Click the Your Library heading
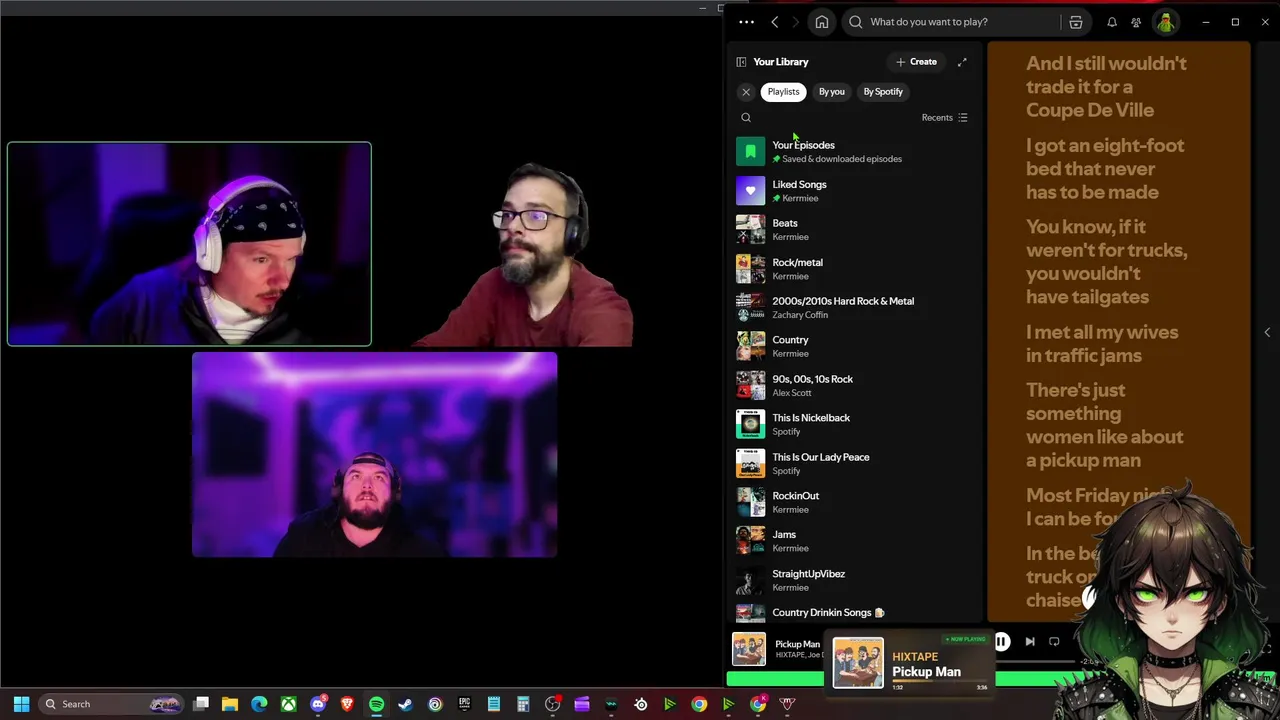The width and height of the screenshot is (1280, 720). tap(781, 62)
